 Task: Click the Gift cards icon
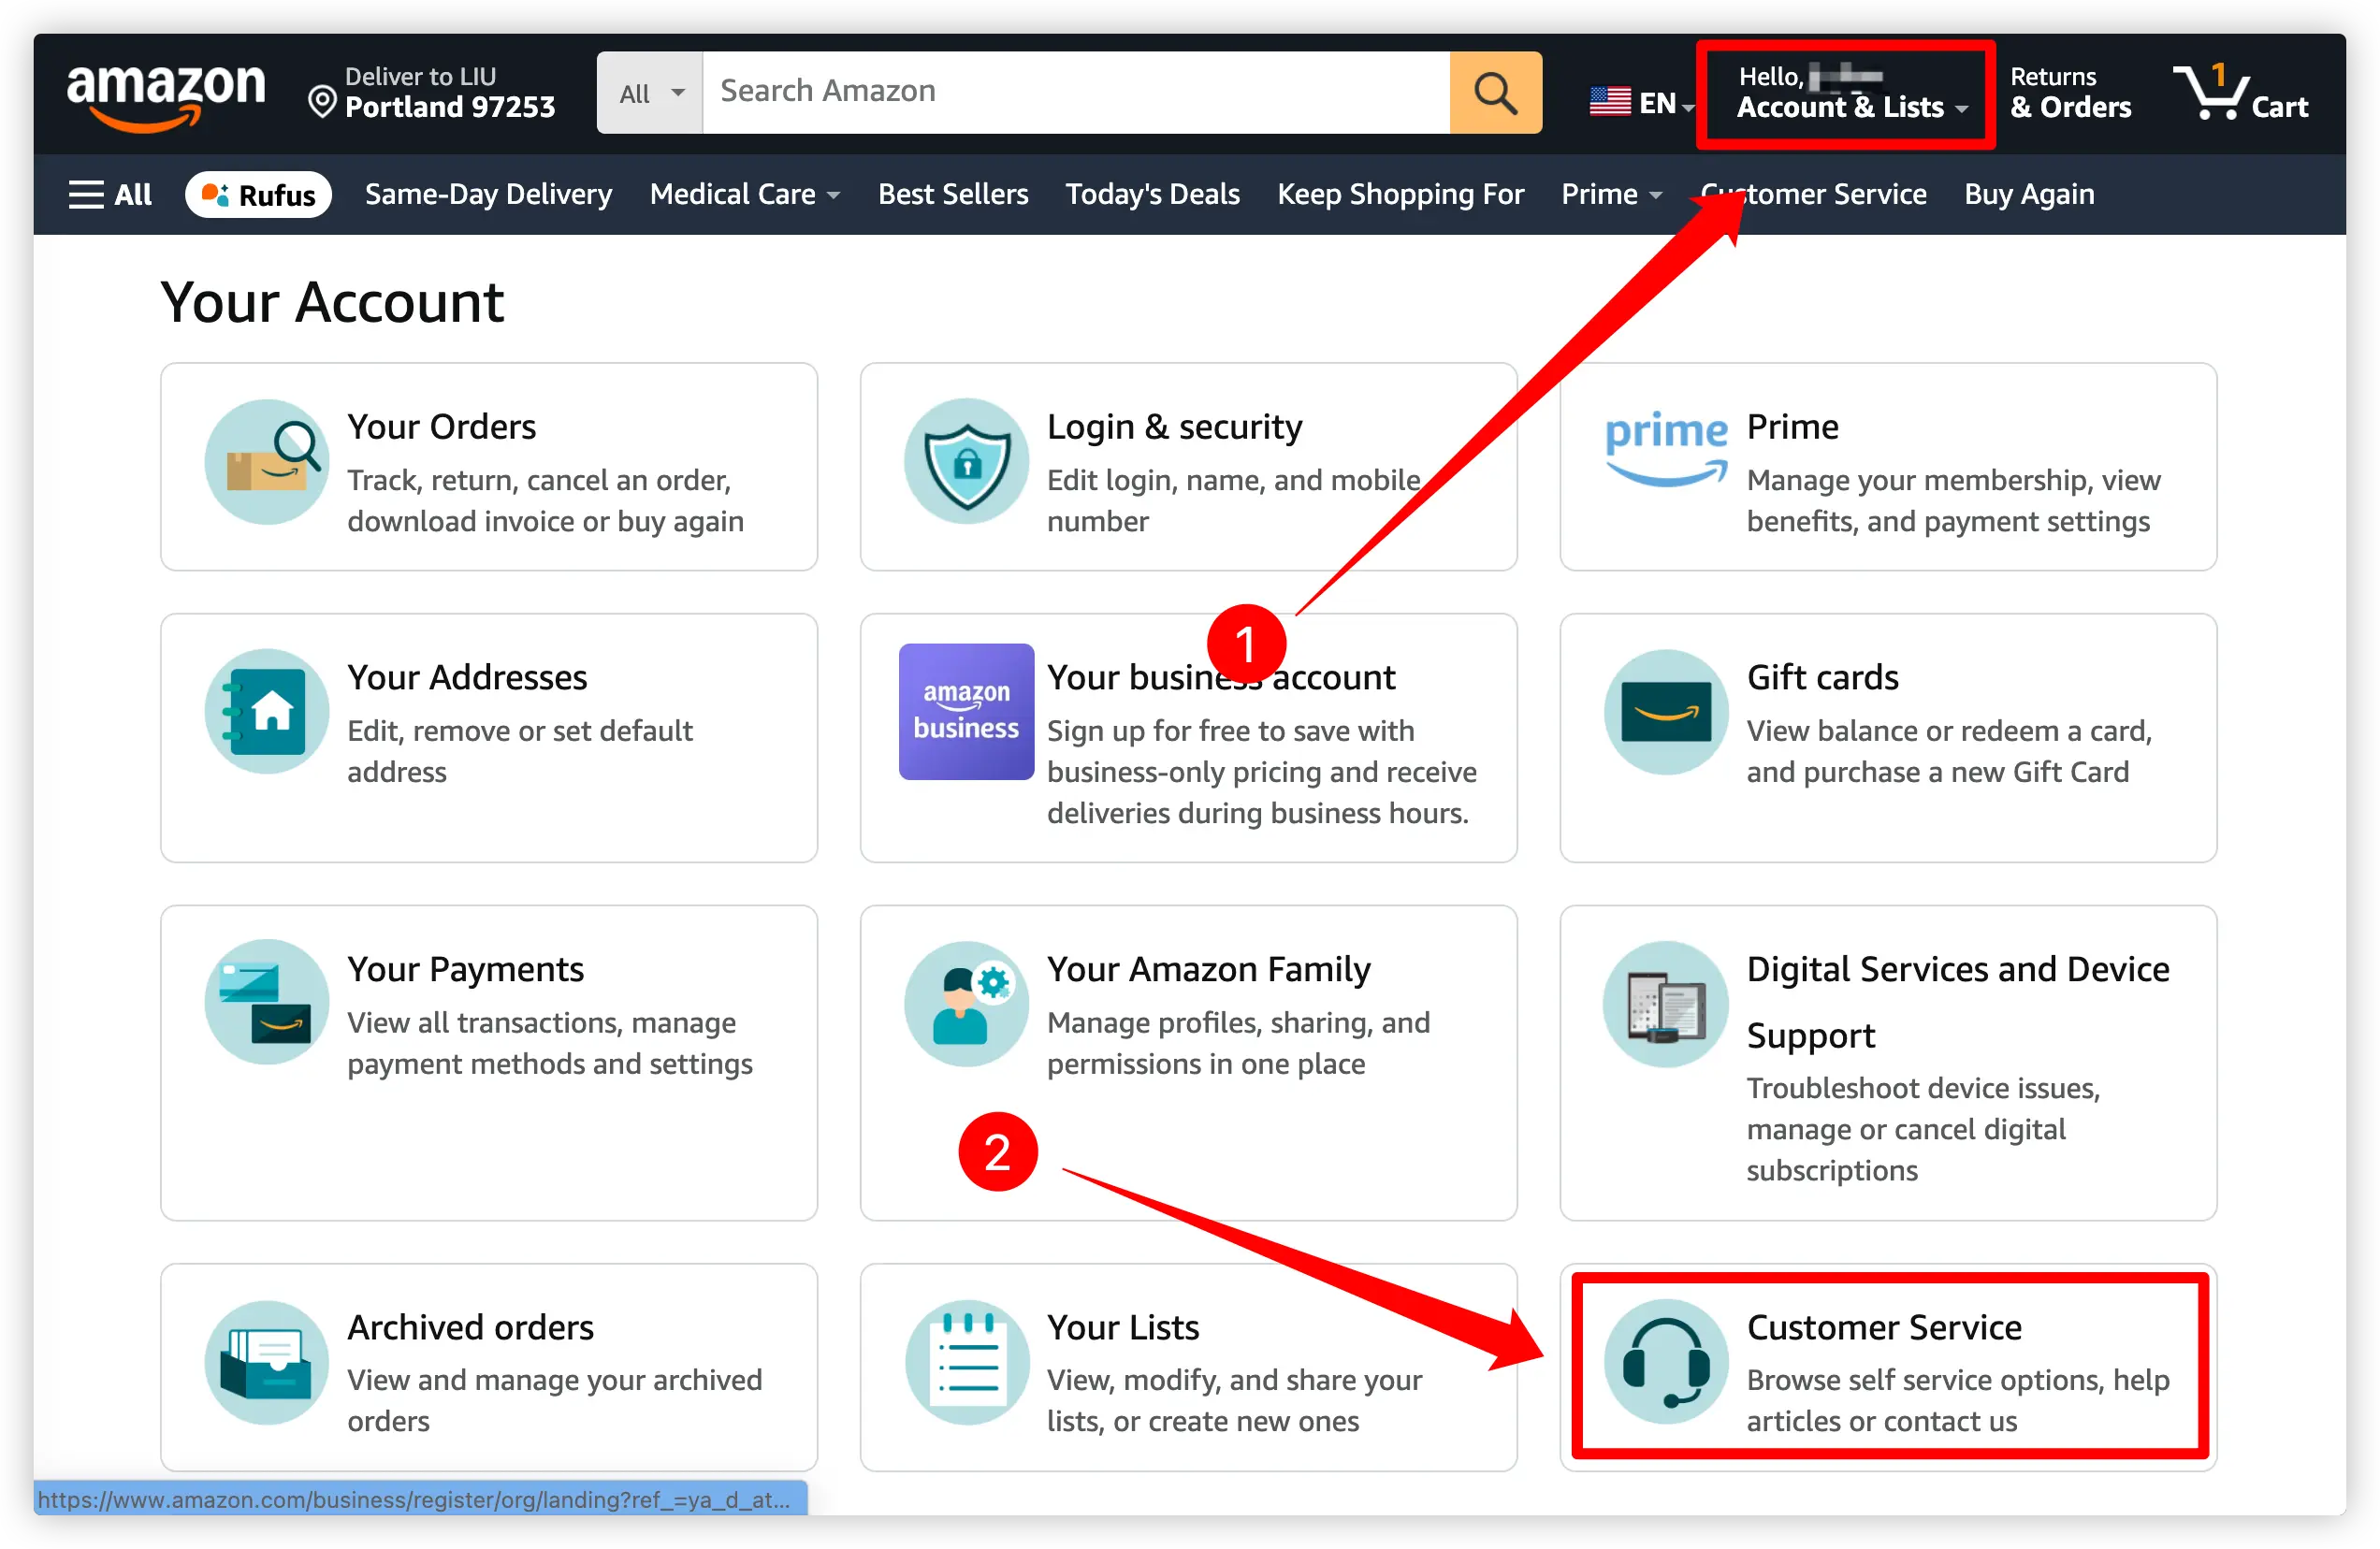pyautogui.click(x=1666, y=712)
